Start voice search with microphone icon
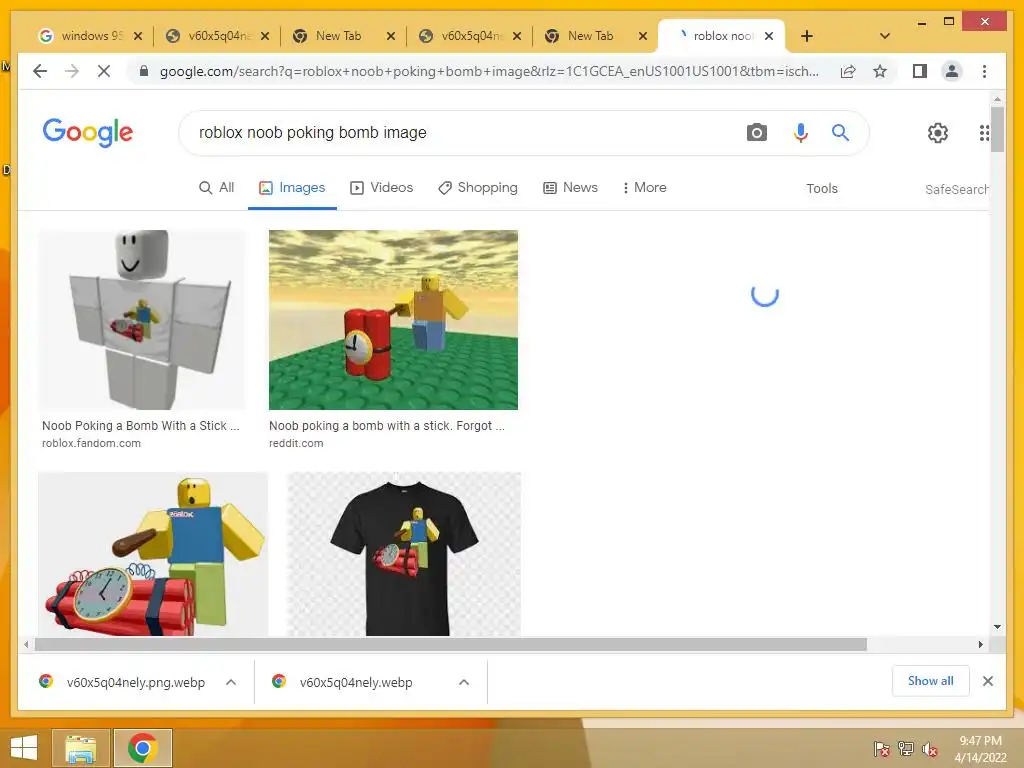 [801, 133]
